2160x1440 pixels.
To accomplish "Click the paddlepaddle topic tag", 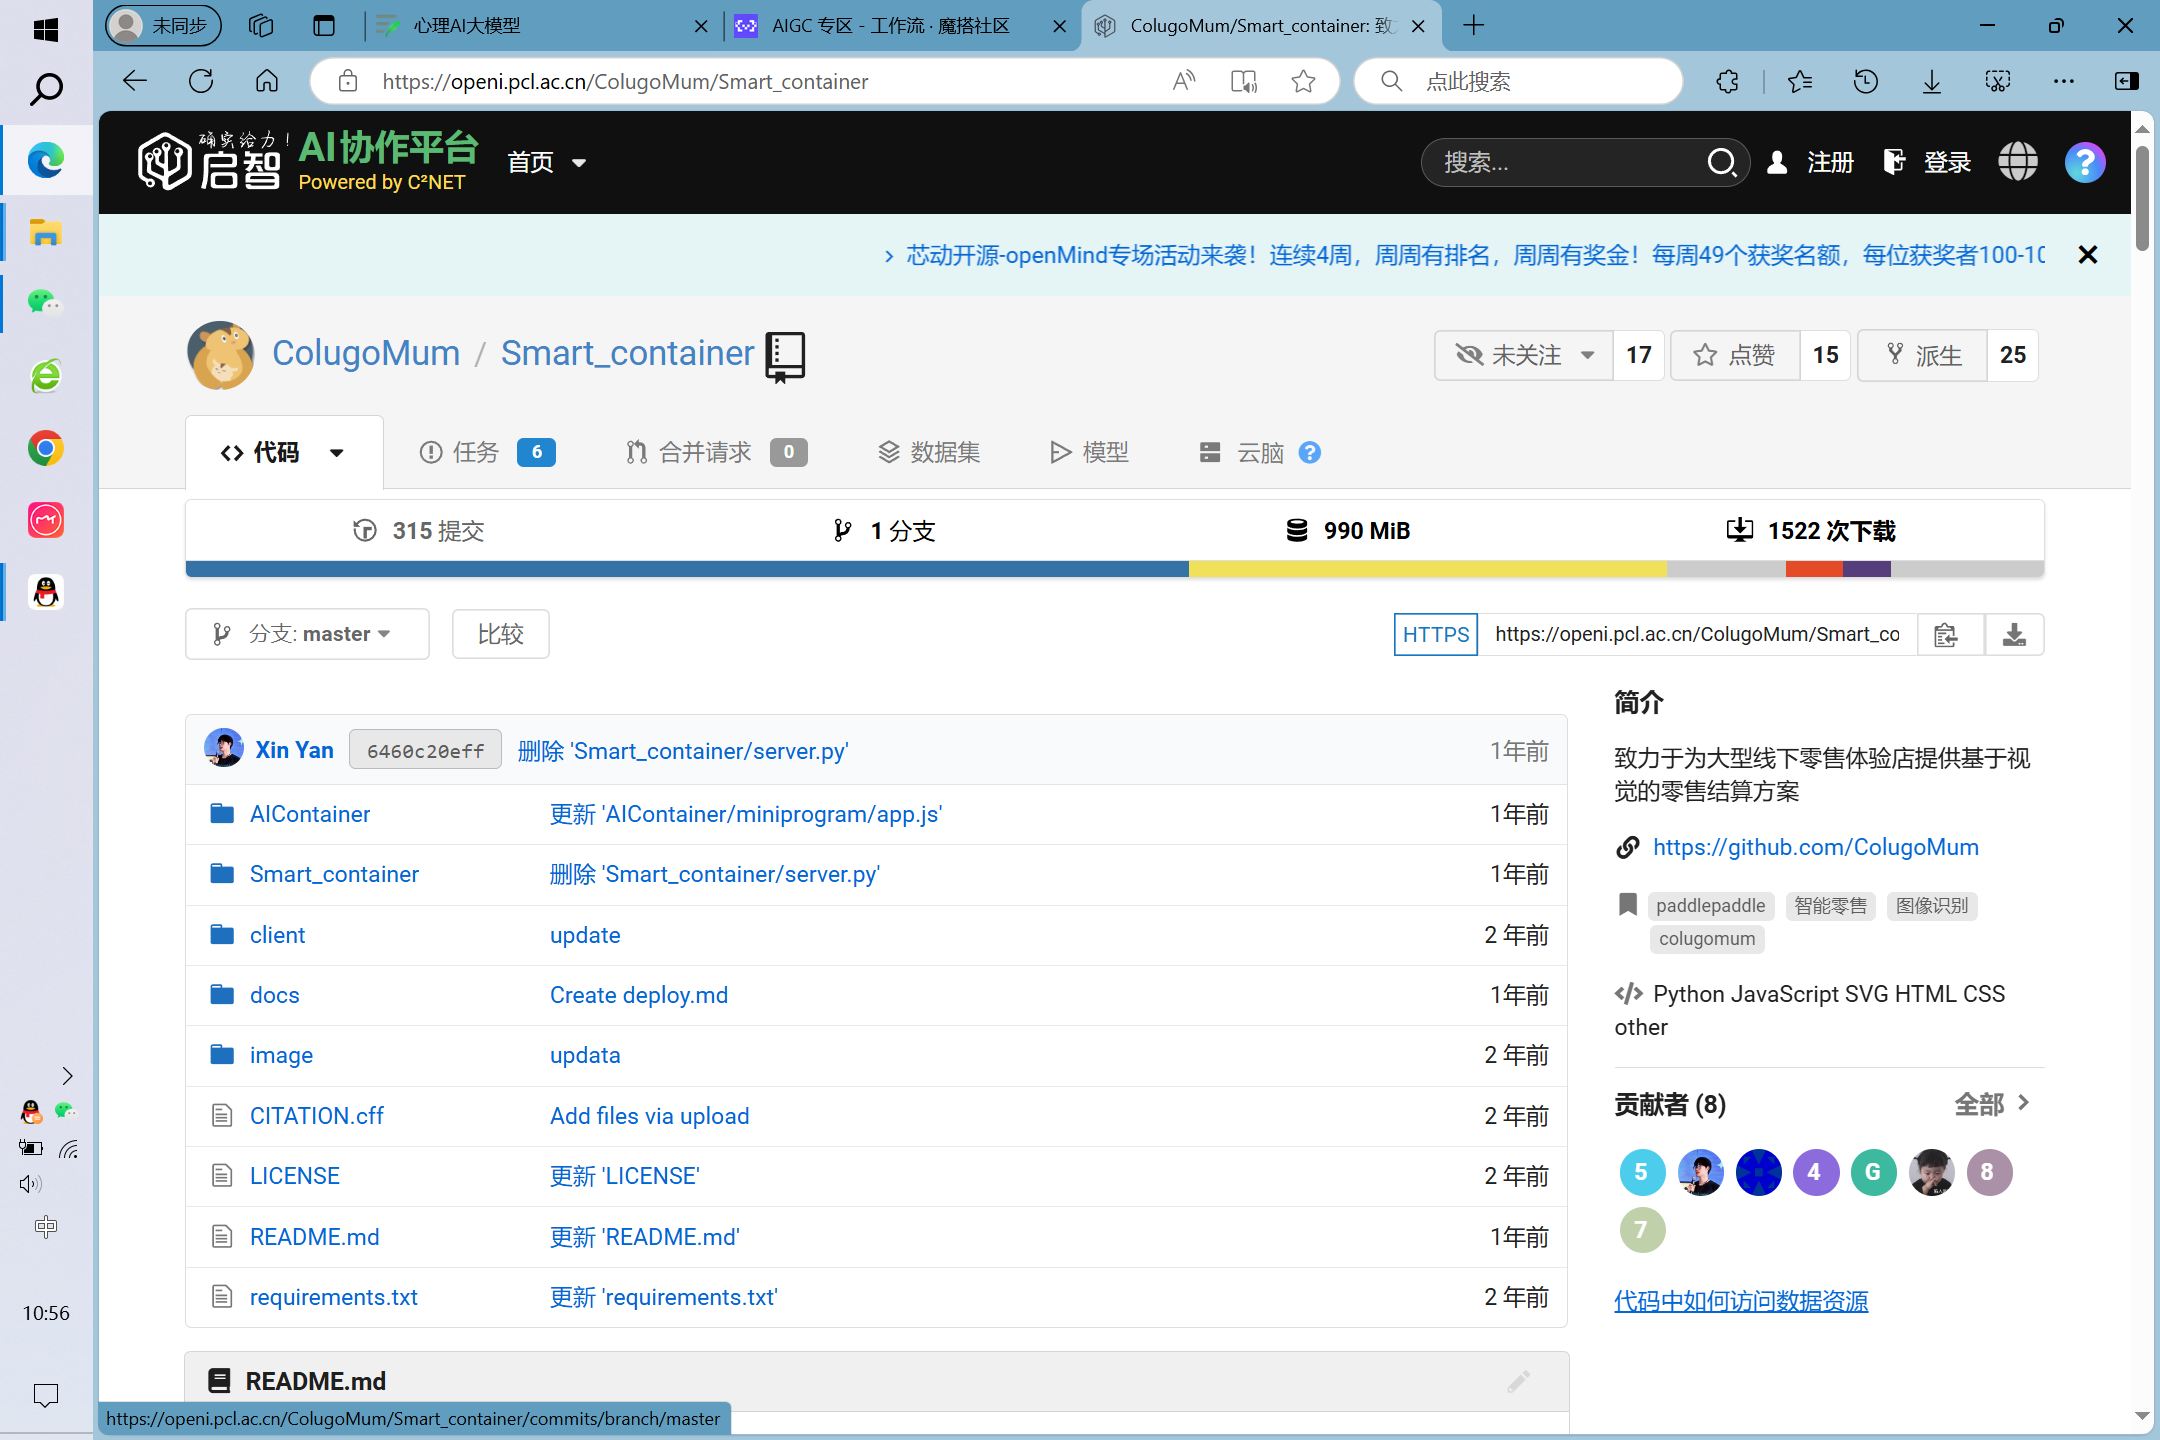I will click(1710, 906).
